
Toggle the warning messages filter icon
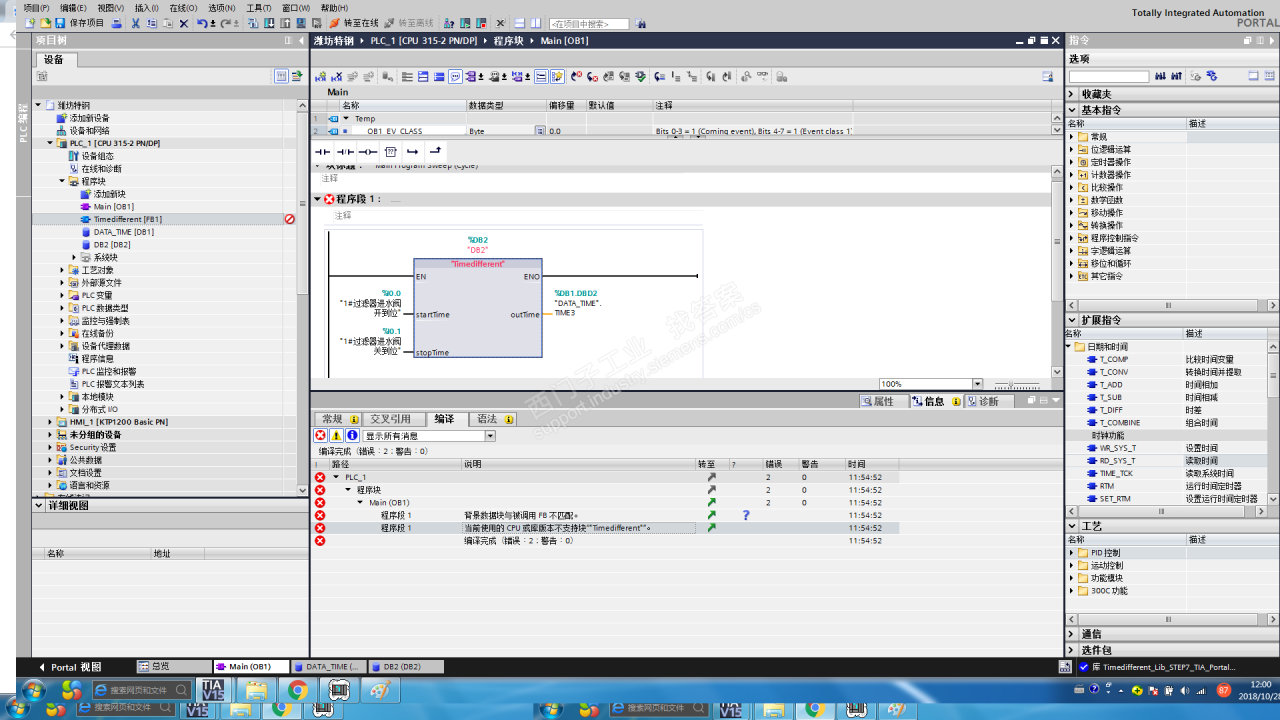pos(336,436)
